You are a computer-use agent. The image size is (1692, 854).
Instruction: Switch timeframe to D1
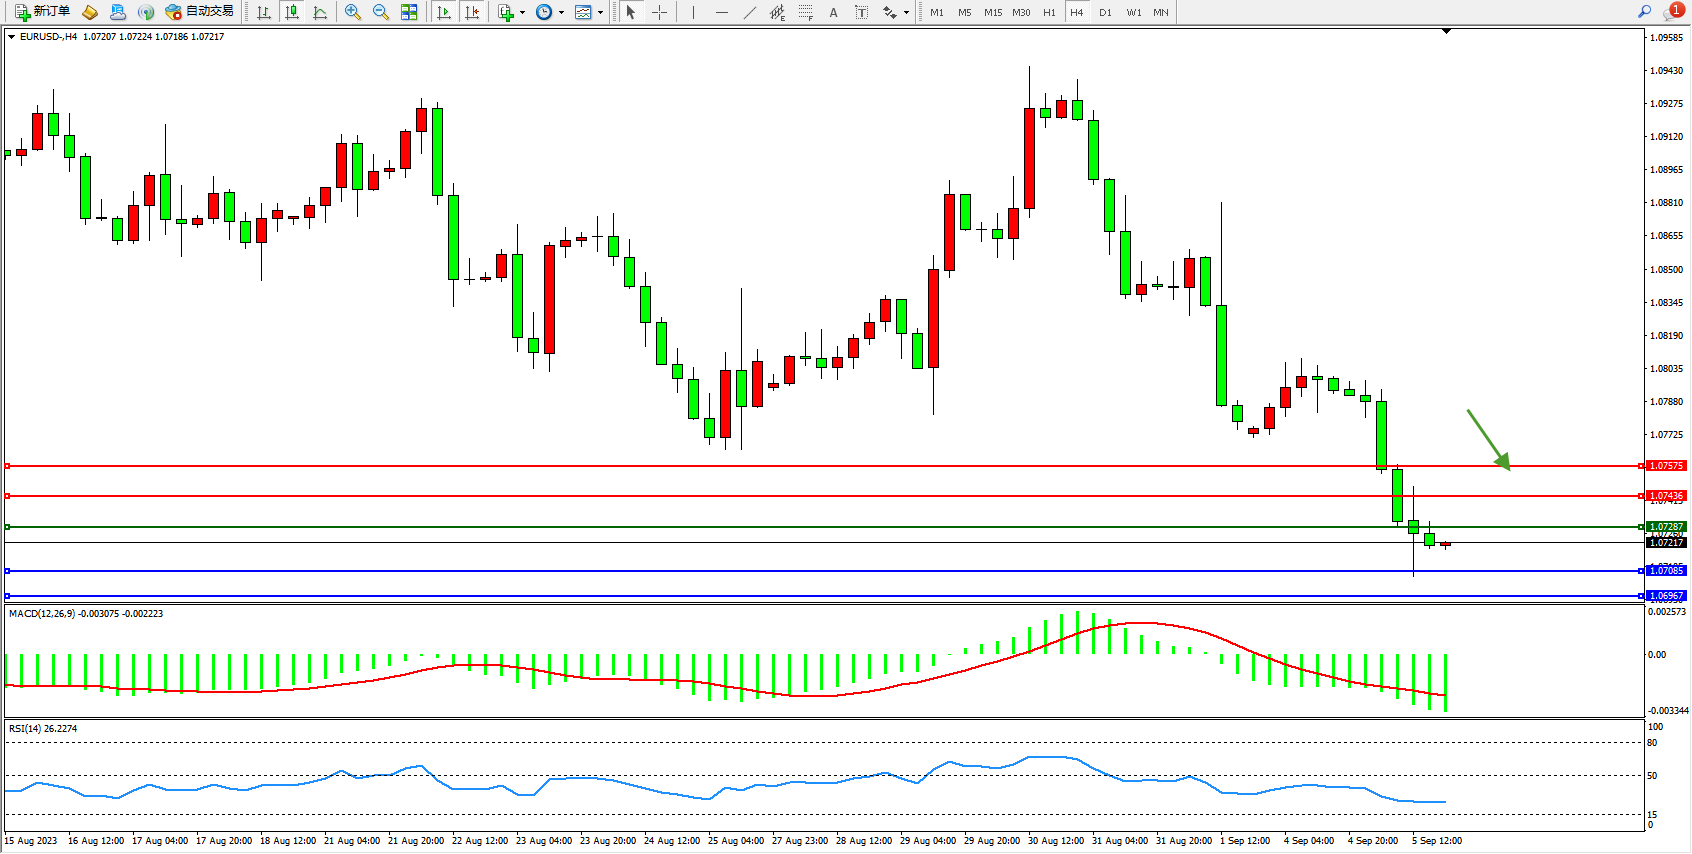pyautogui.click(x=1105, y=12)
